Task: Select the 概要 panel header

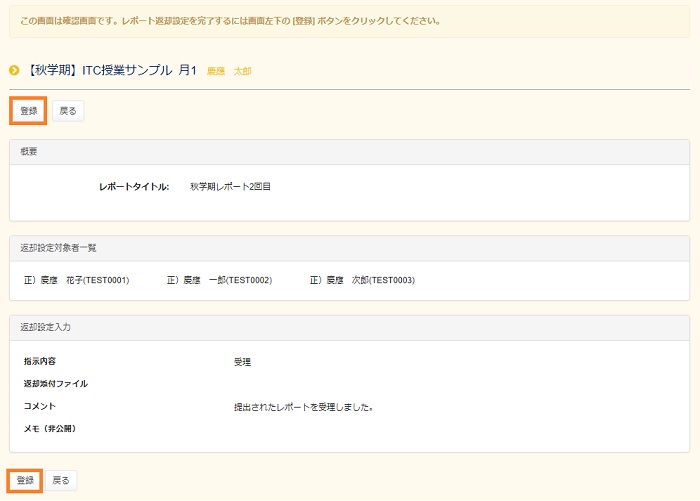Action: click(x=349, y=152)
